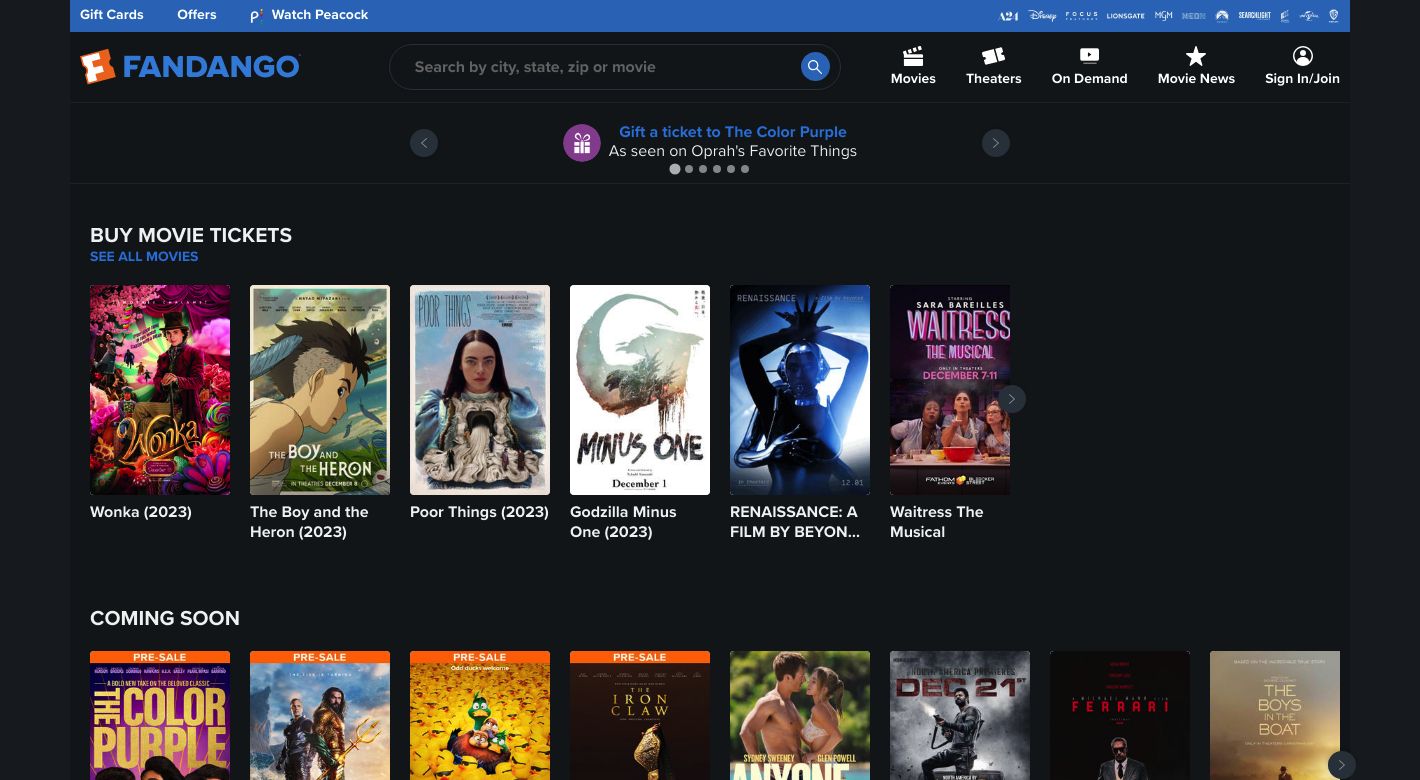
Task: Click the Sign In/Join profile icon
Action: (1302, 56)
